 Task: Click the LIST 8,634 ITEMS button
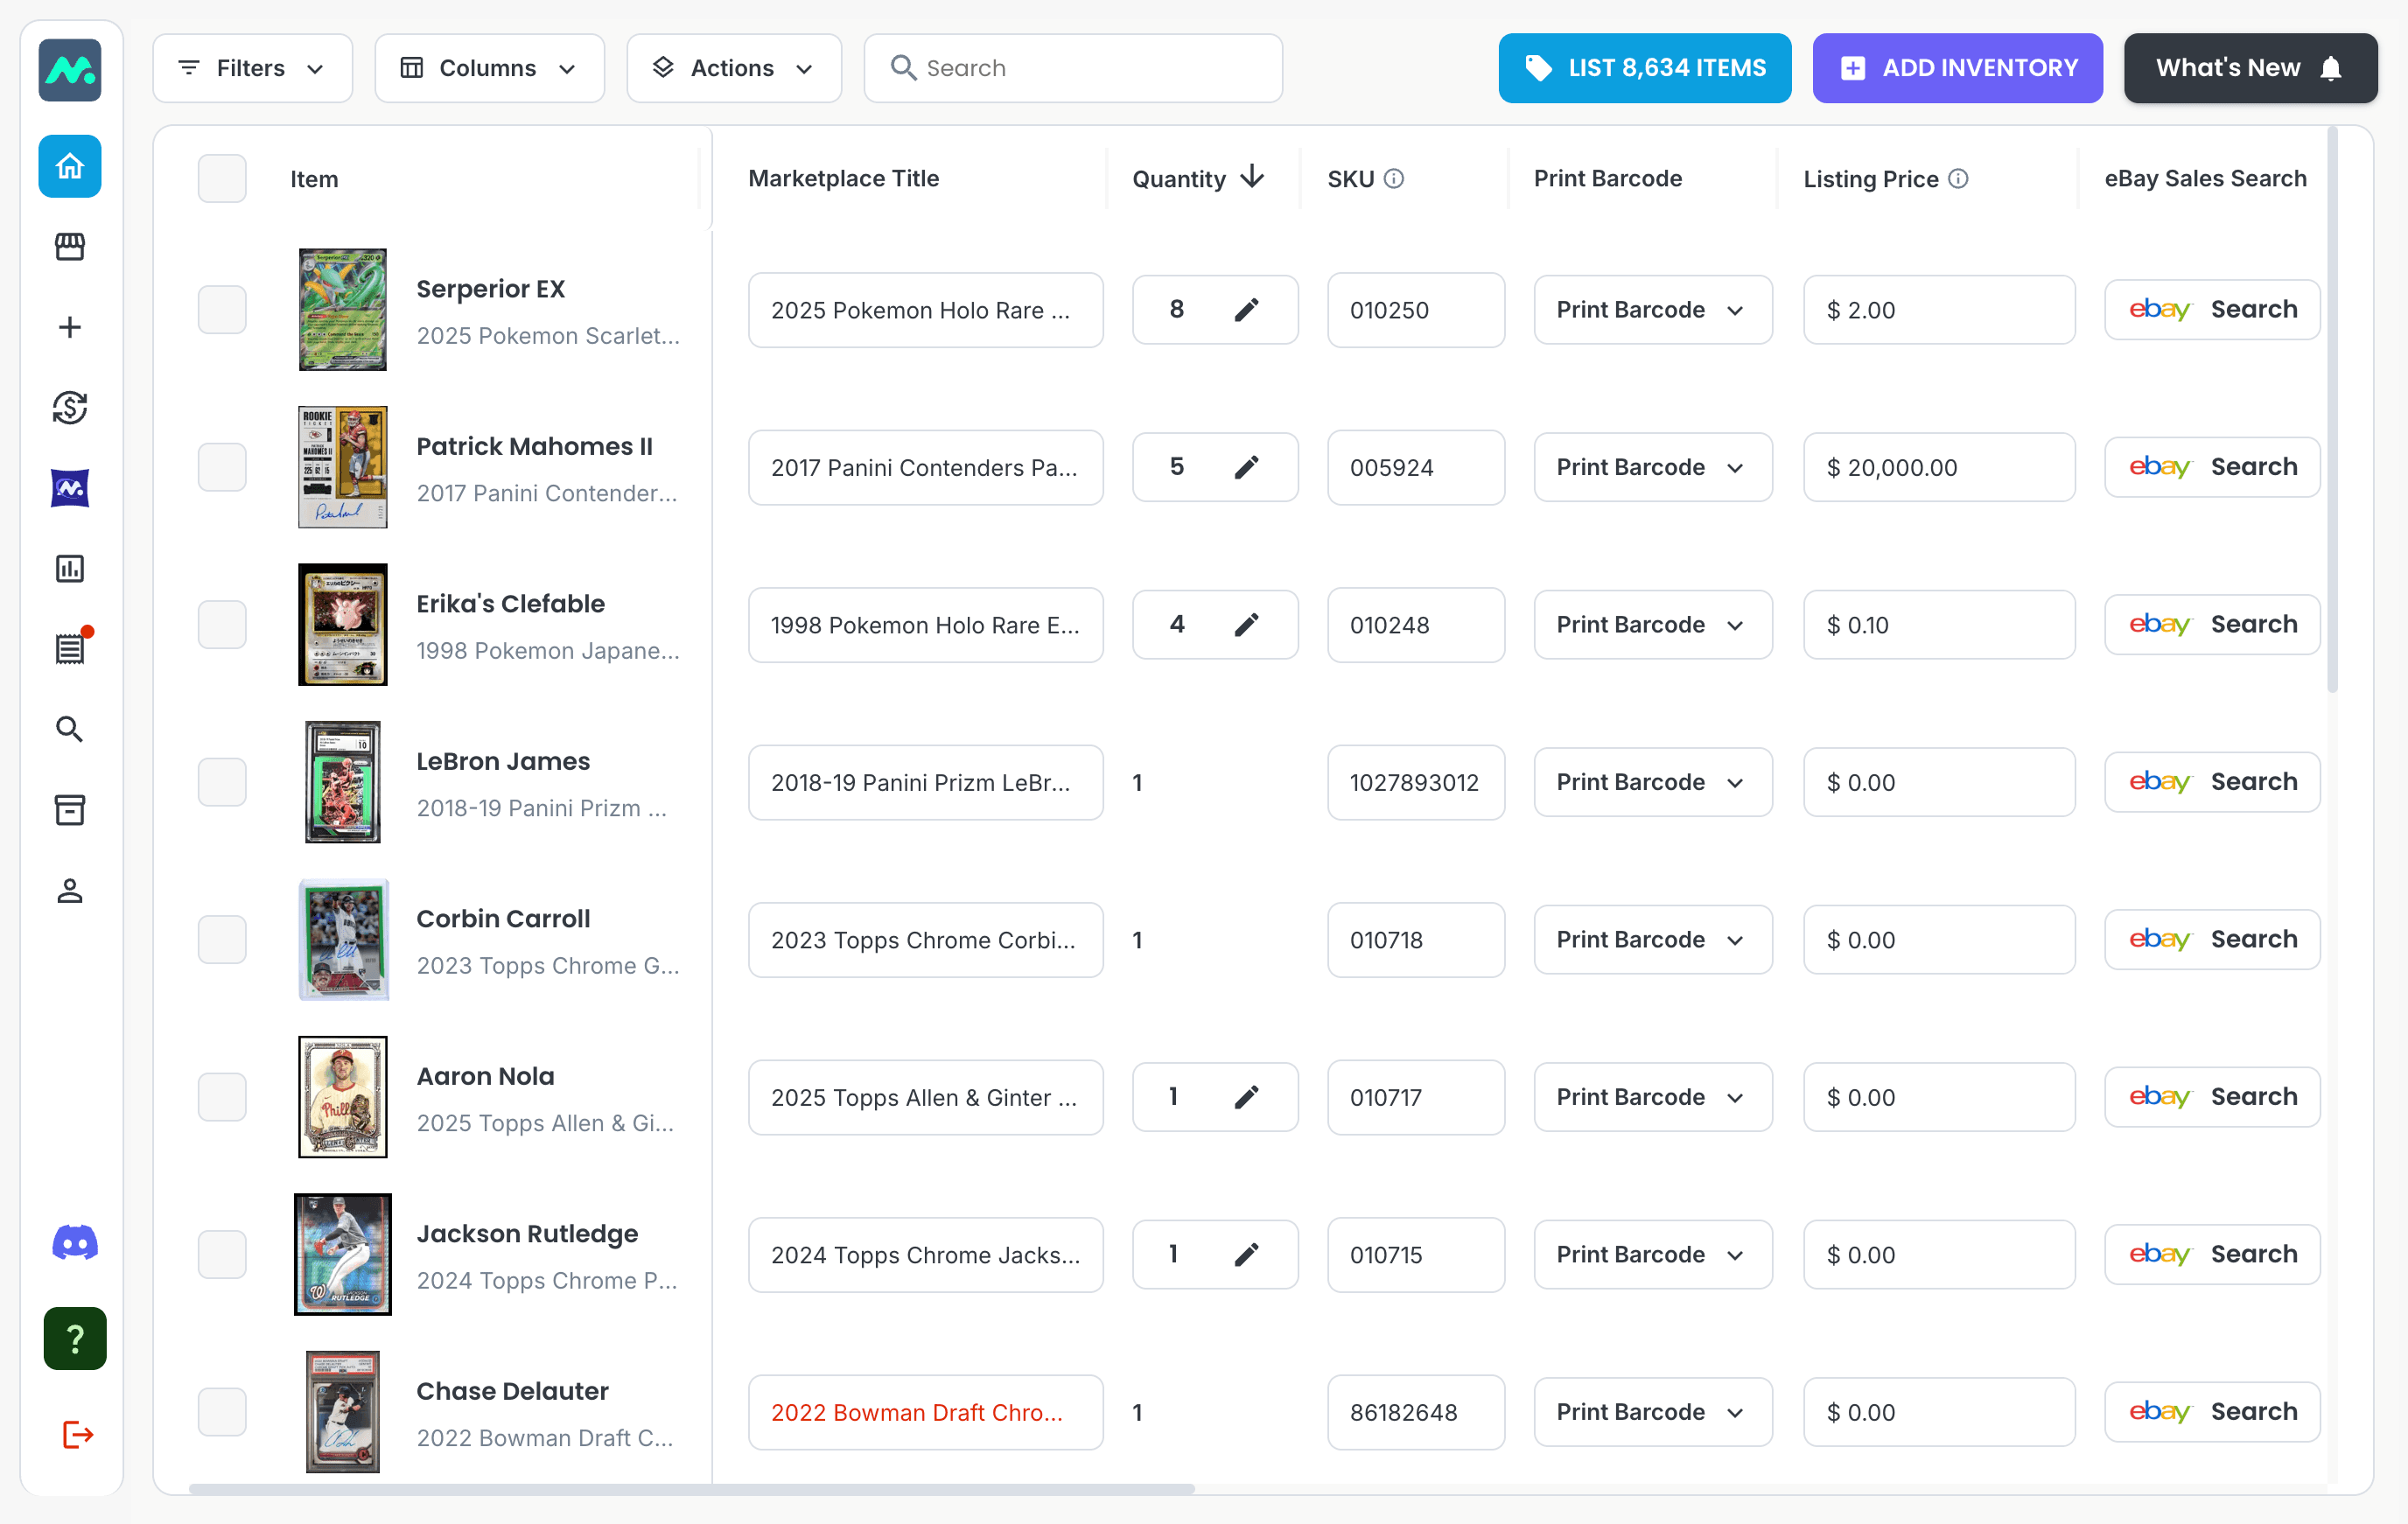1645,68
